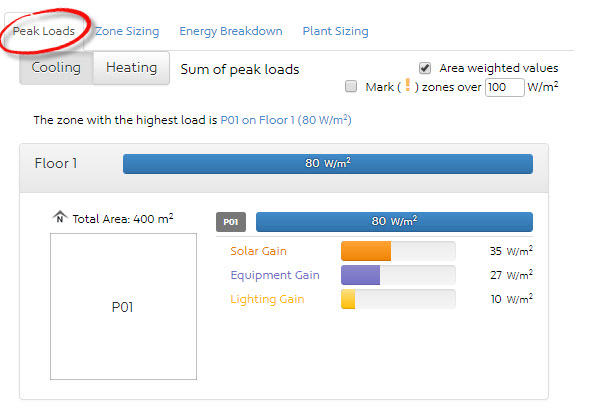Open the Peak Loads tab
This screenshot has height=419, width=595.
[x=44, y=31]
